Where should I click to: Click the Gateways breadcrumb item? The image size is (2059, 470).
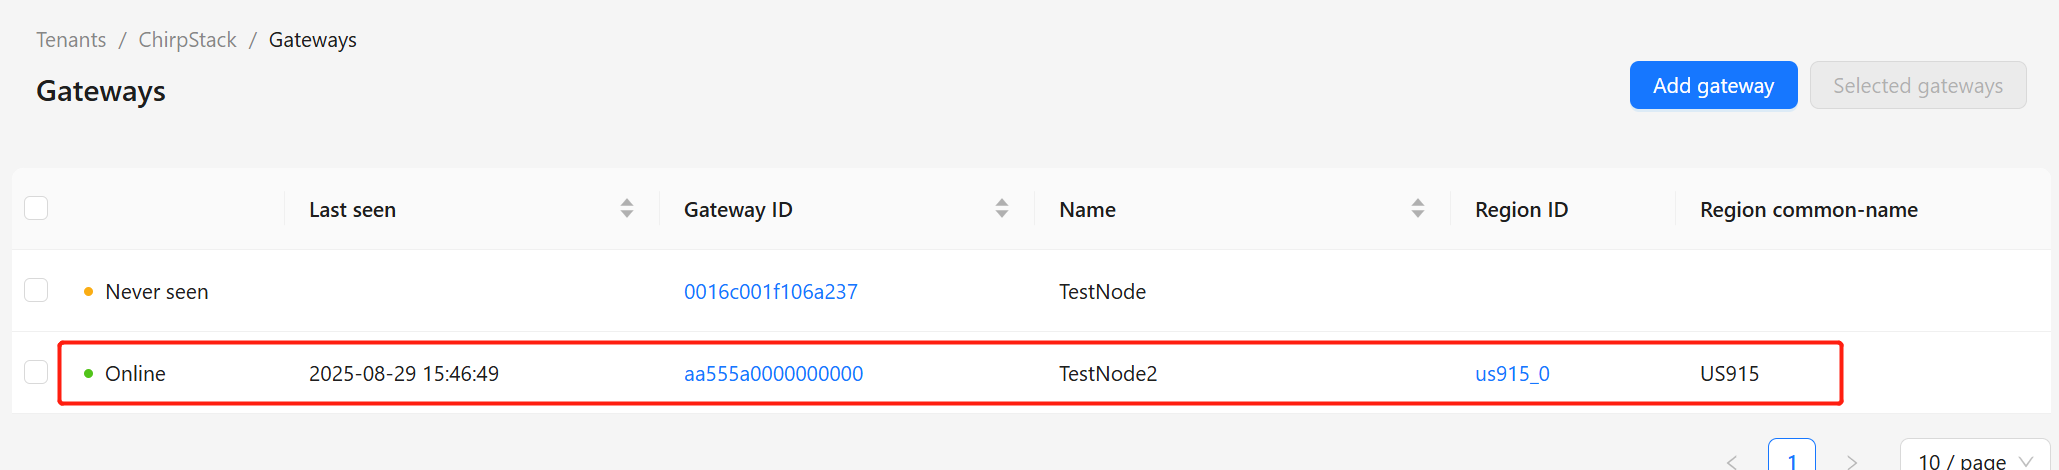[x=313, y=40]
